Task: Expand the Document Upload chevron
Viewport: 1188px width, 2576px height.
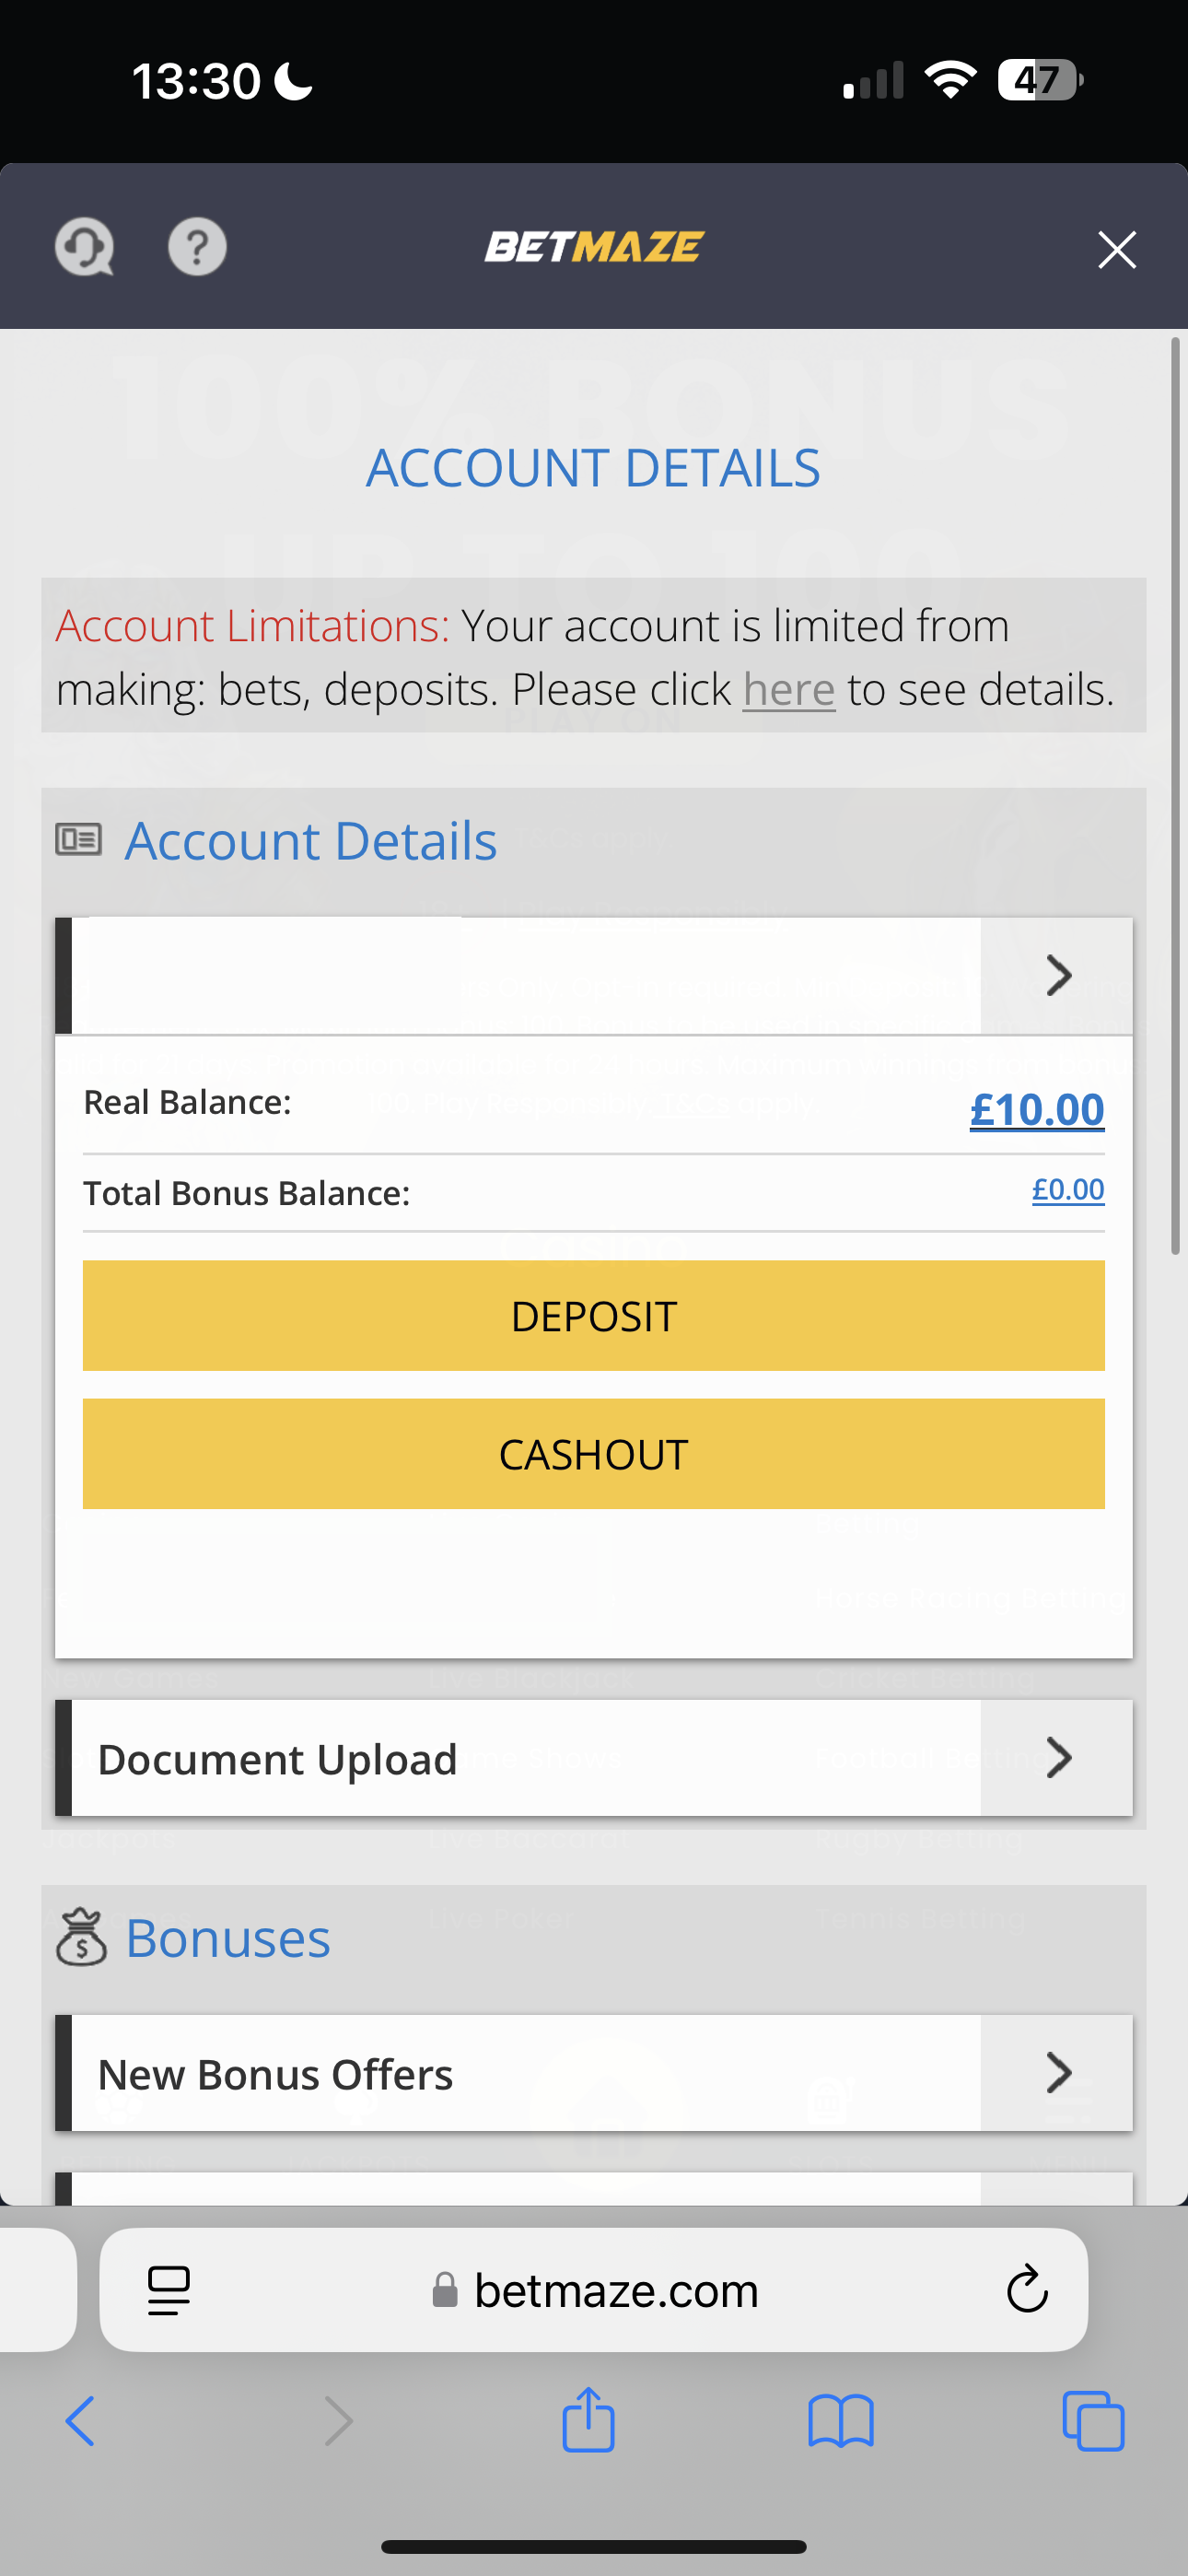Action: click(x=1057, y=1758)
